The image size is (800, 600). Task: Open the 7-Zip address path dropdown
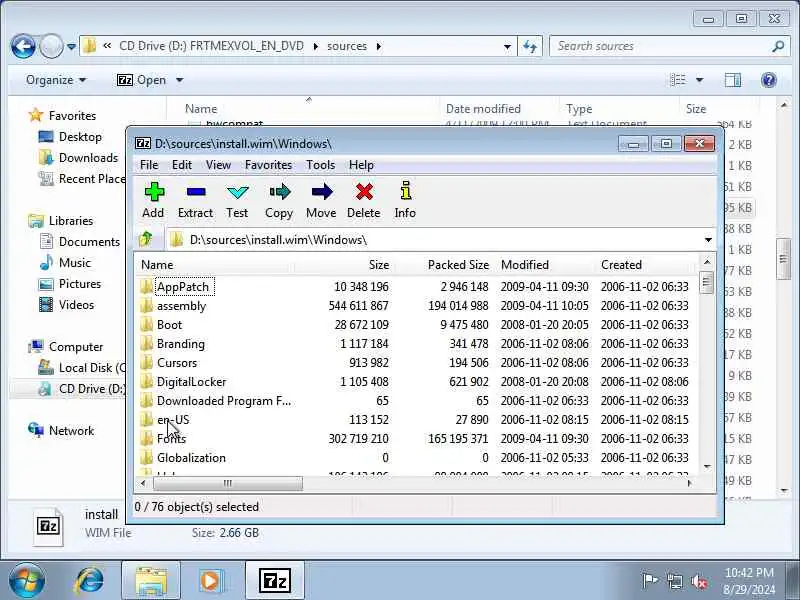[x=708, y=240]
